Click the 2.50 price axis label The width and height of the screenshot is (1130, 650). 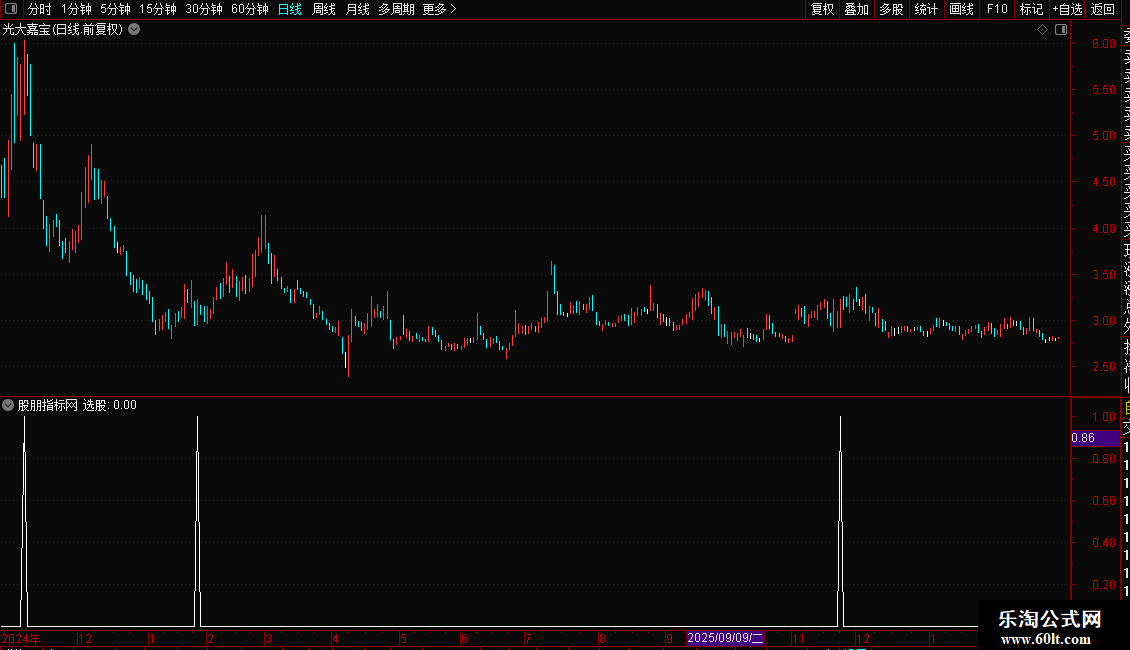click(x=1103, y=367)
